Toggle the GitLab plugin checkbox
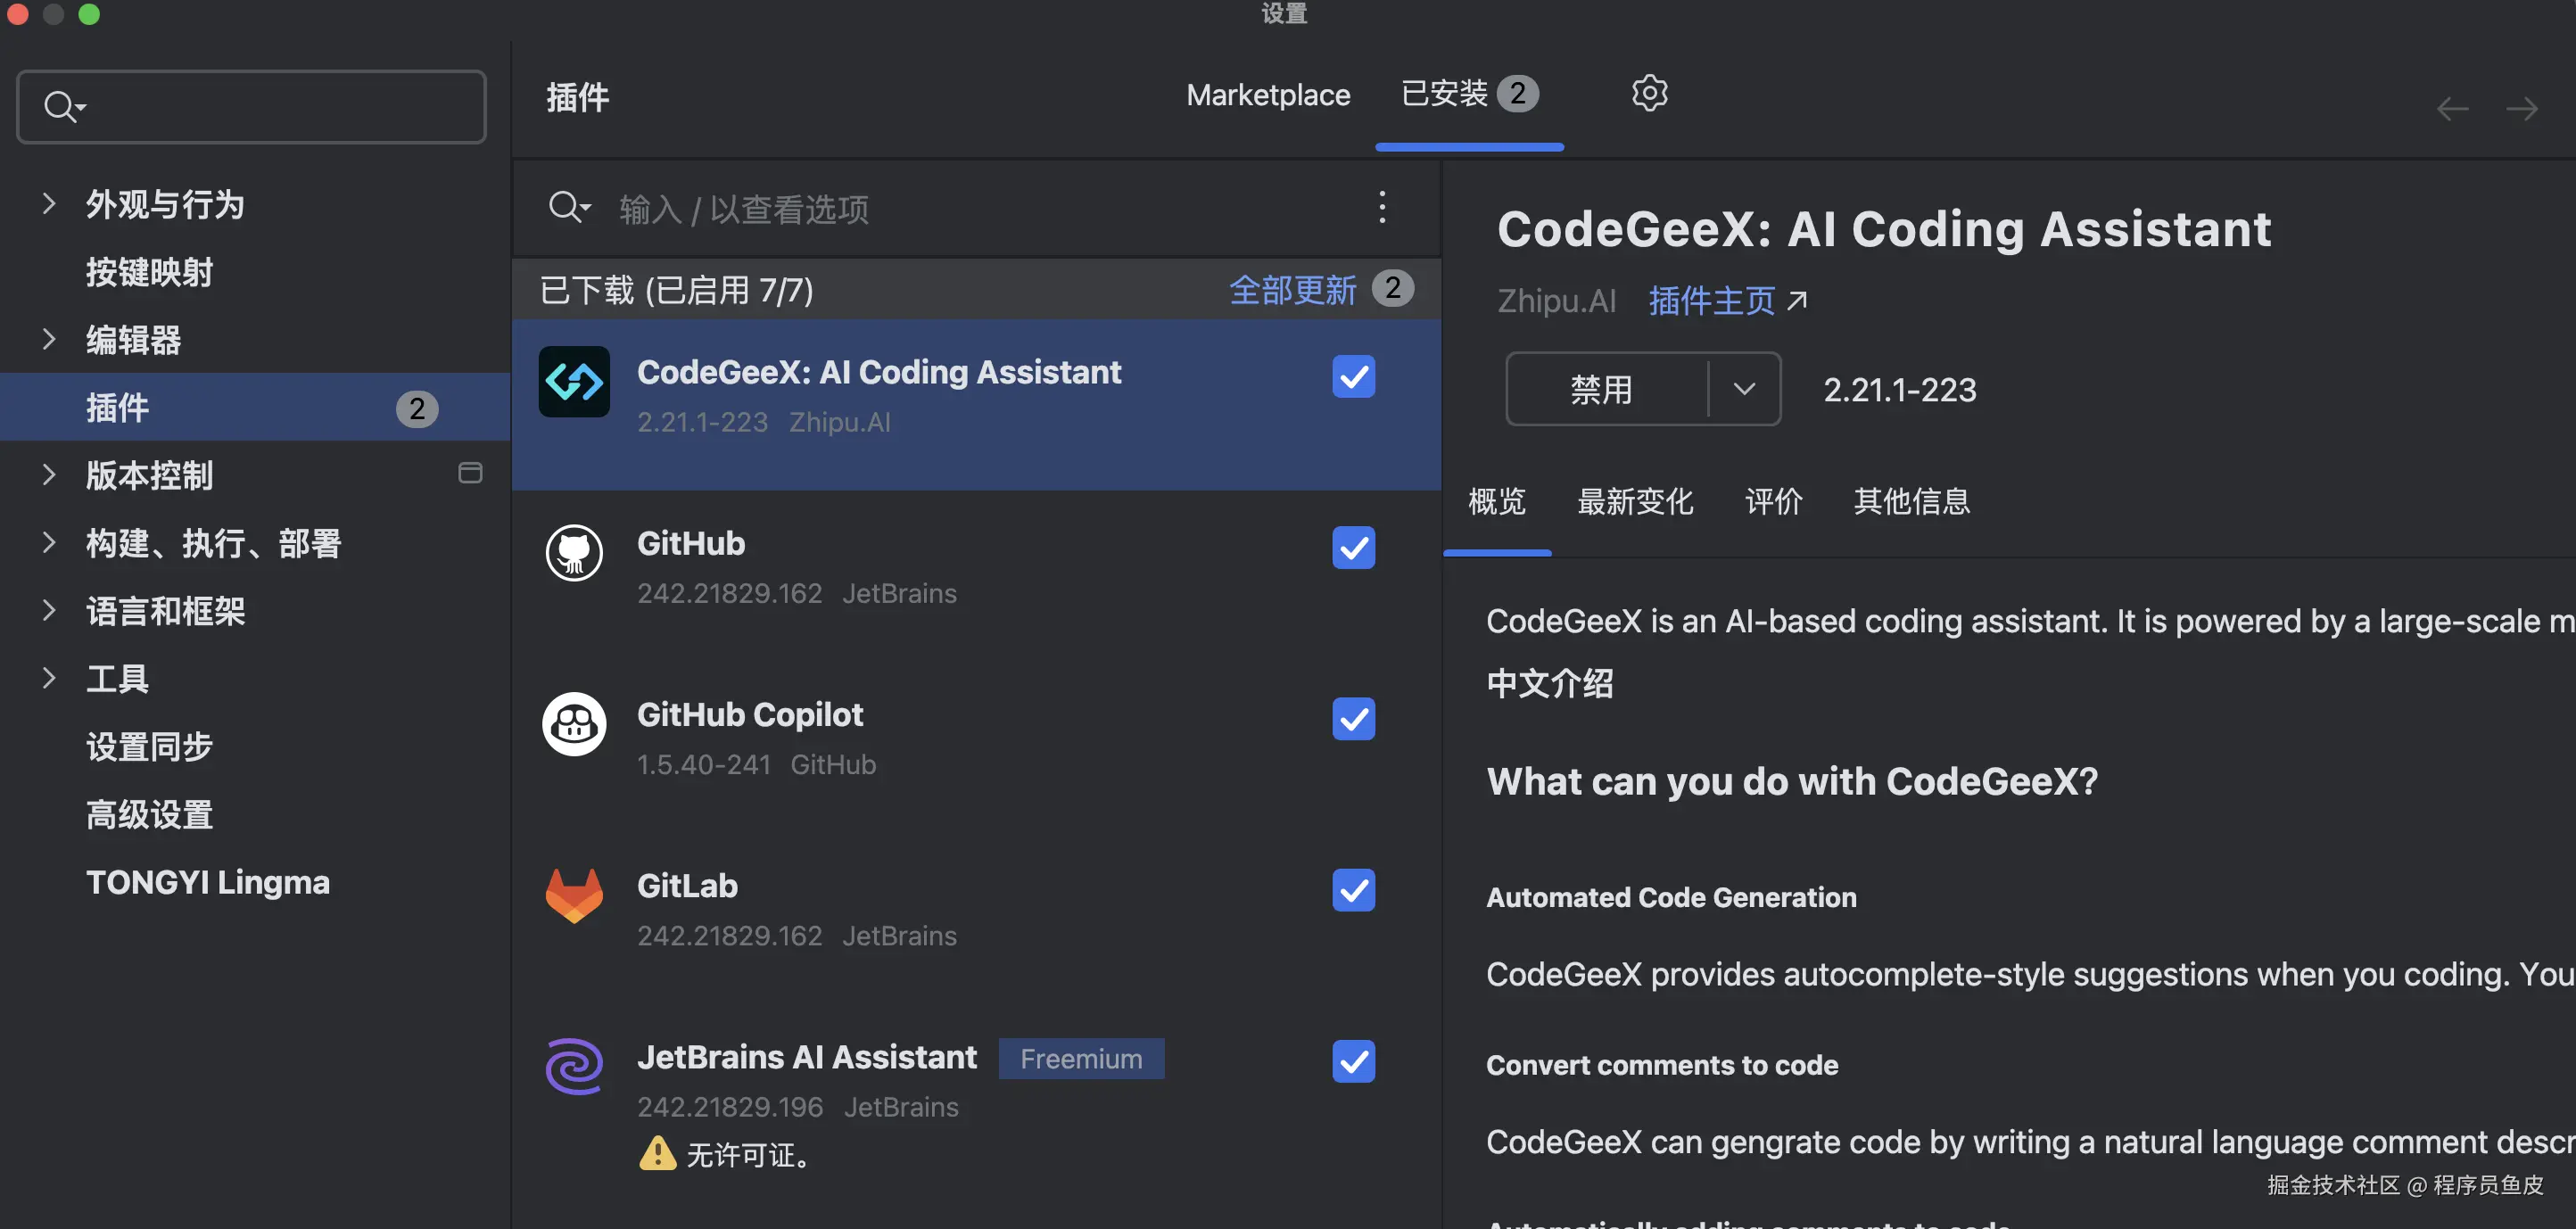This screenshot has height=1229, width=2576. pyautogui.click(x=1353, y=890)
